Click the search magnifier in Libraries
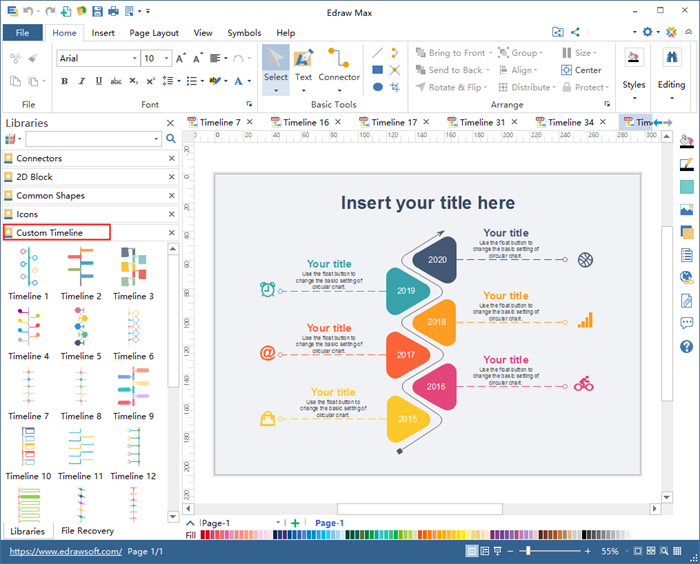 pyautogui.click(x=171, y=139)
